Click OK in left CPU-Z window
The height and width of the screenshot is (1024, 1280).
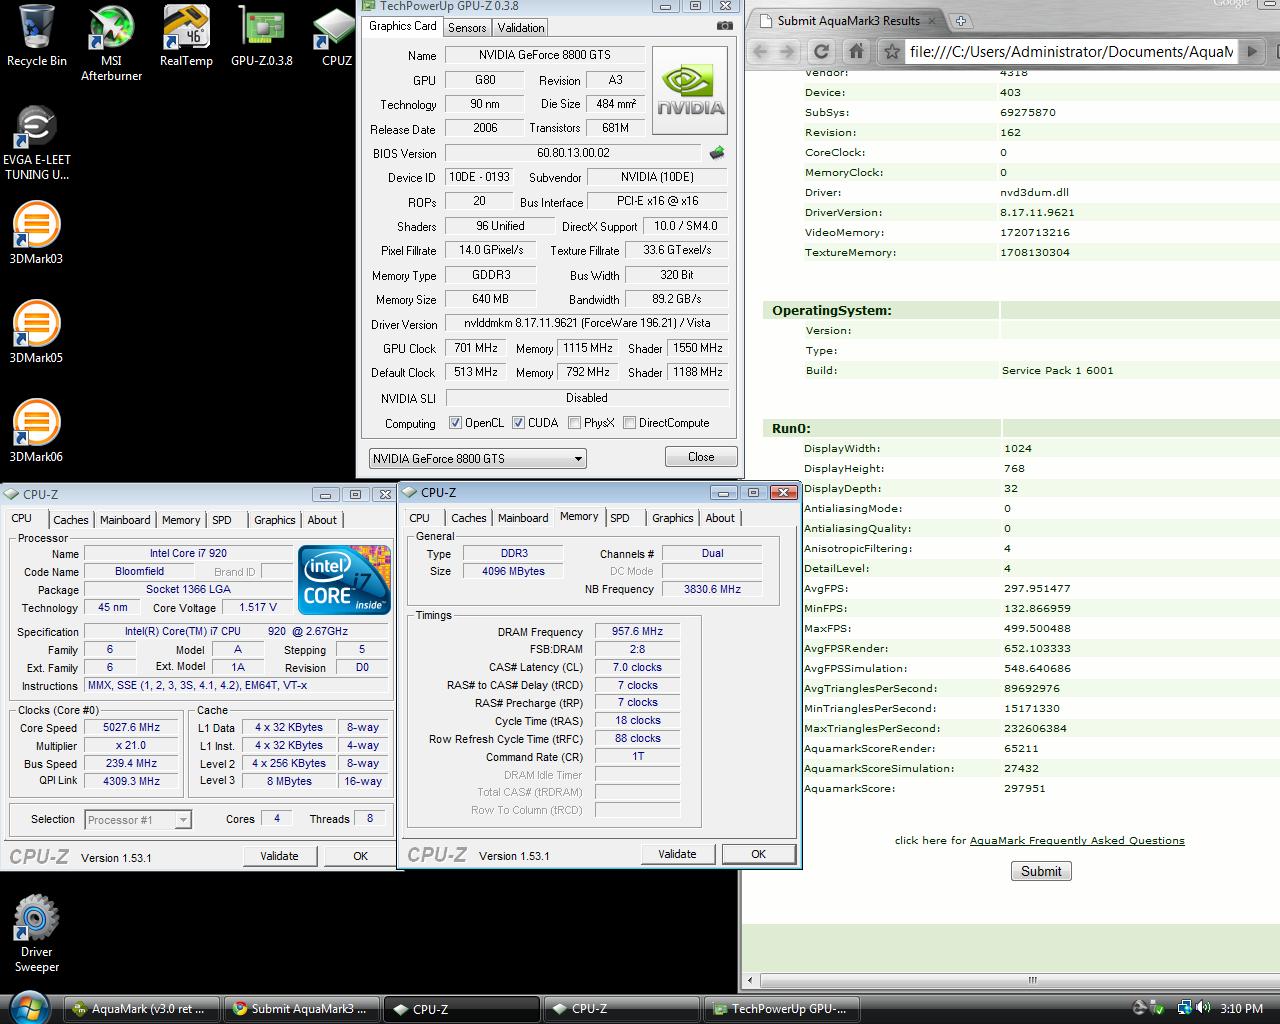[x=360, y=856]
